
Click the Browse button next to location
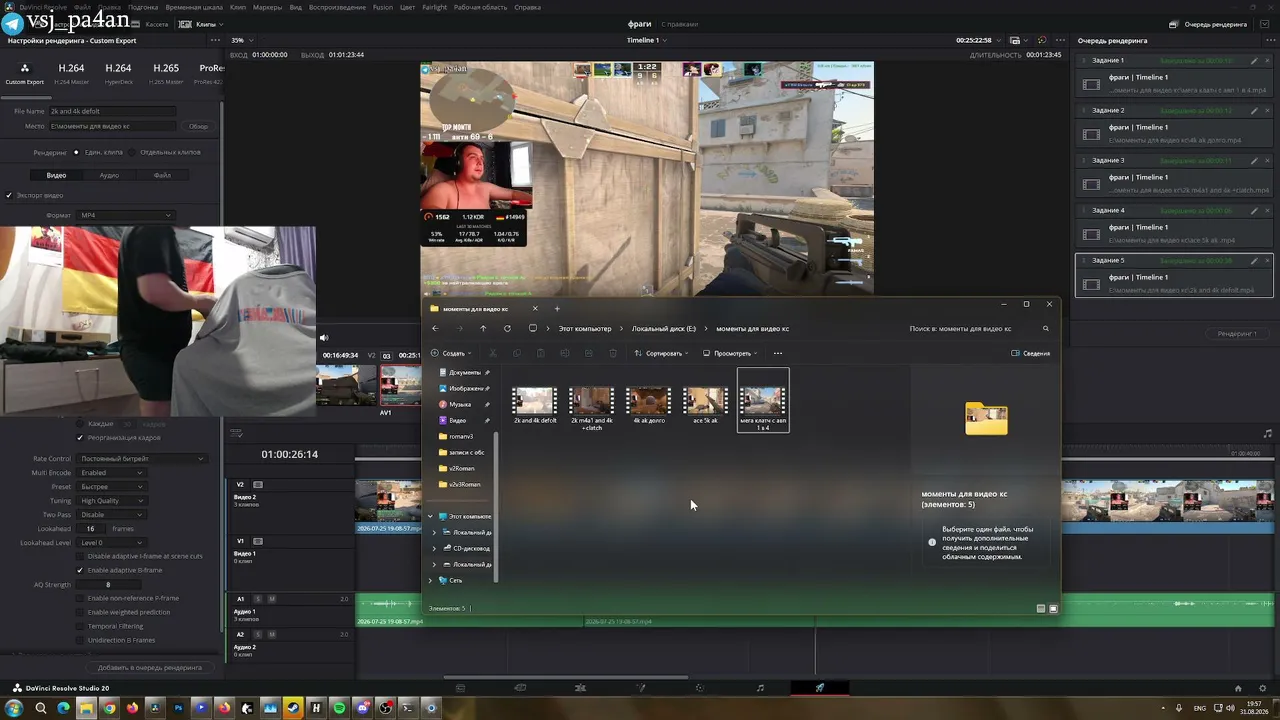point(198,126)
